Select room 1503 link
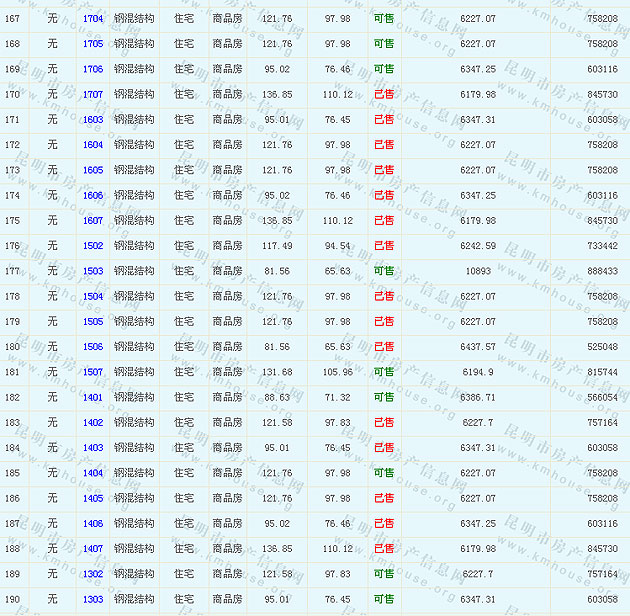 click(93, 271)
